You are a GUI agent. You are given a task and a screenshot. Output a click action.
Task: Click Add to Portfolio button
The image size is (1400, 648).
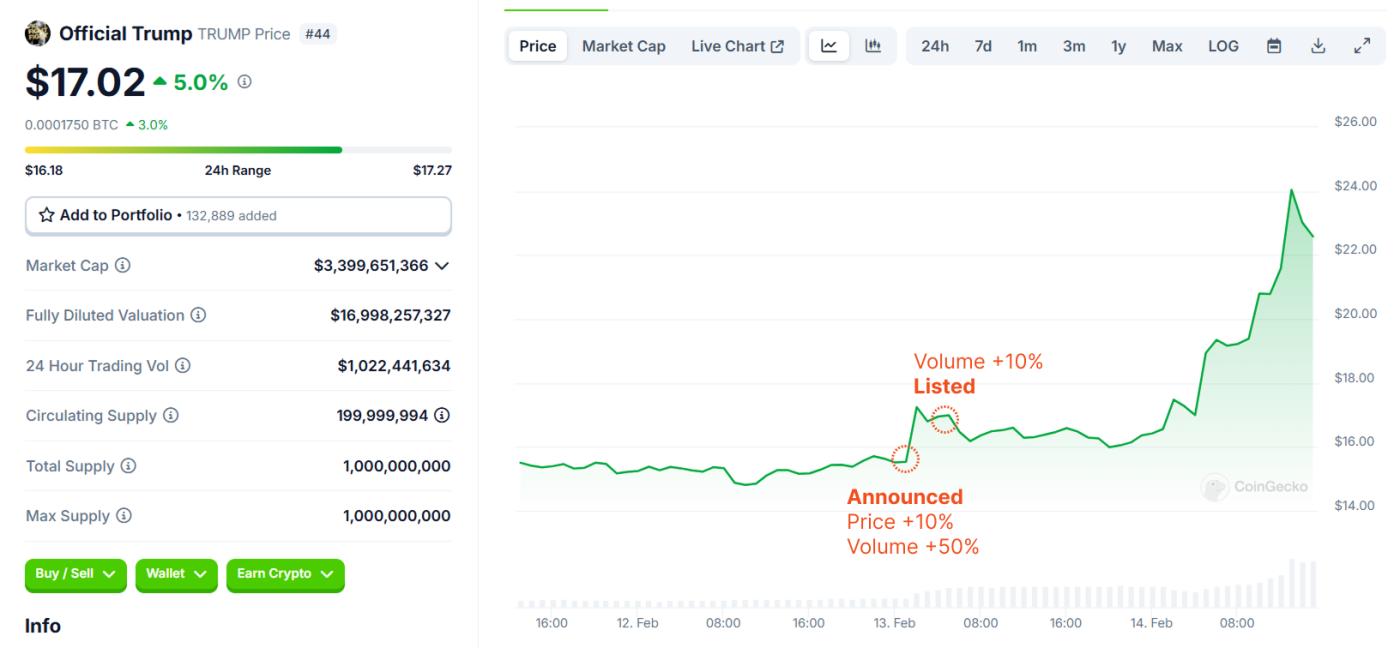click(238, 215)
